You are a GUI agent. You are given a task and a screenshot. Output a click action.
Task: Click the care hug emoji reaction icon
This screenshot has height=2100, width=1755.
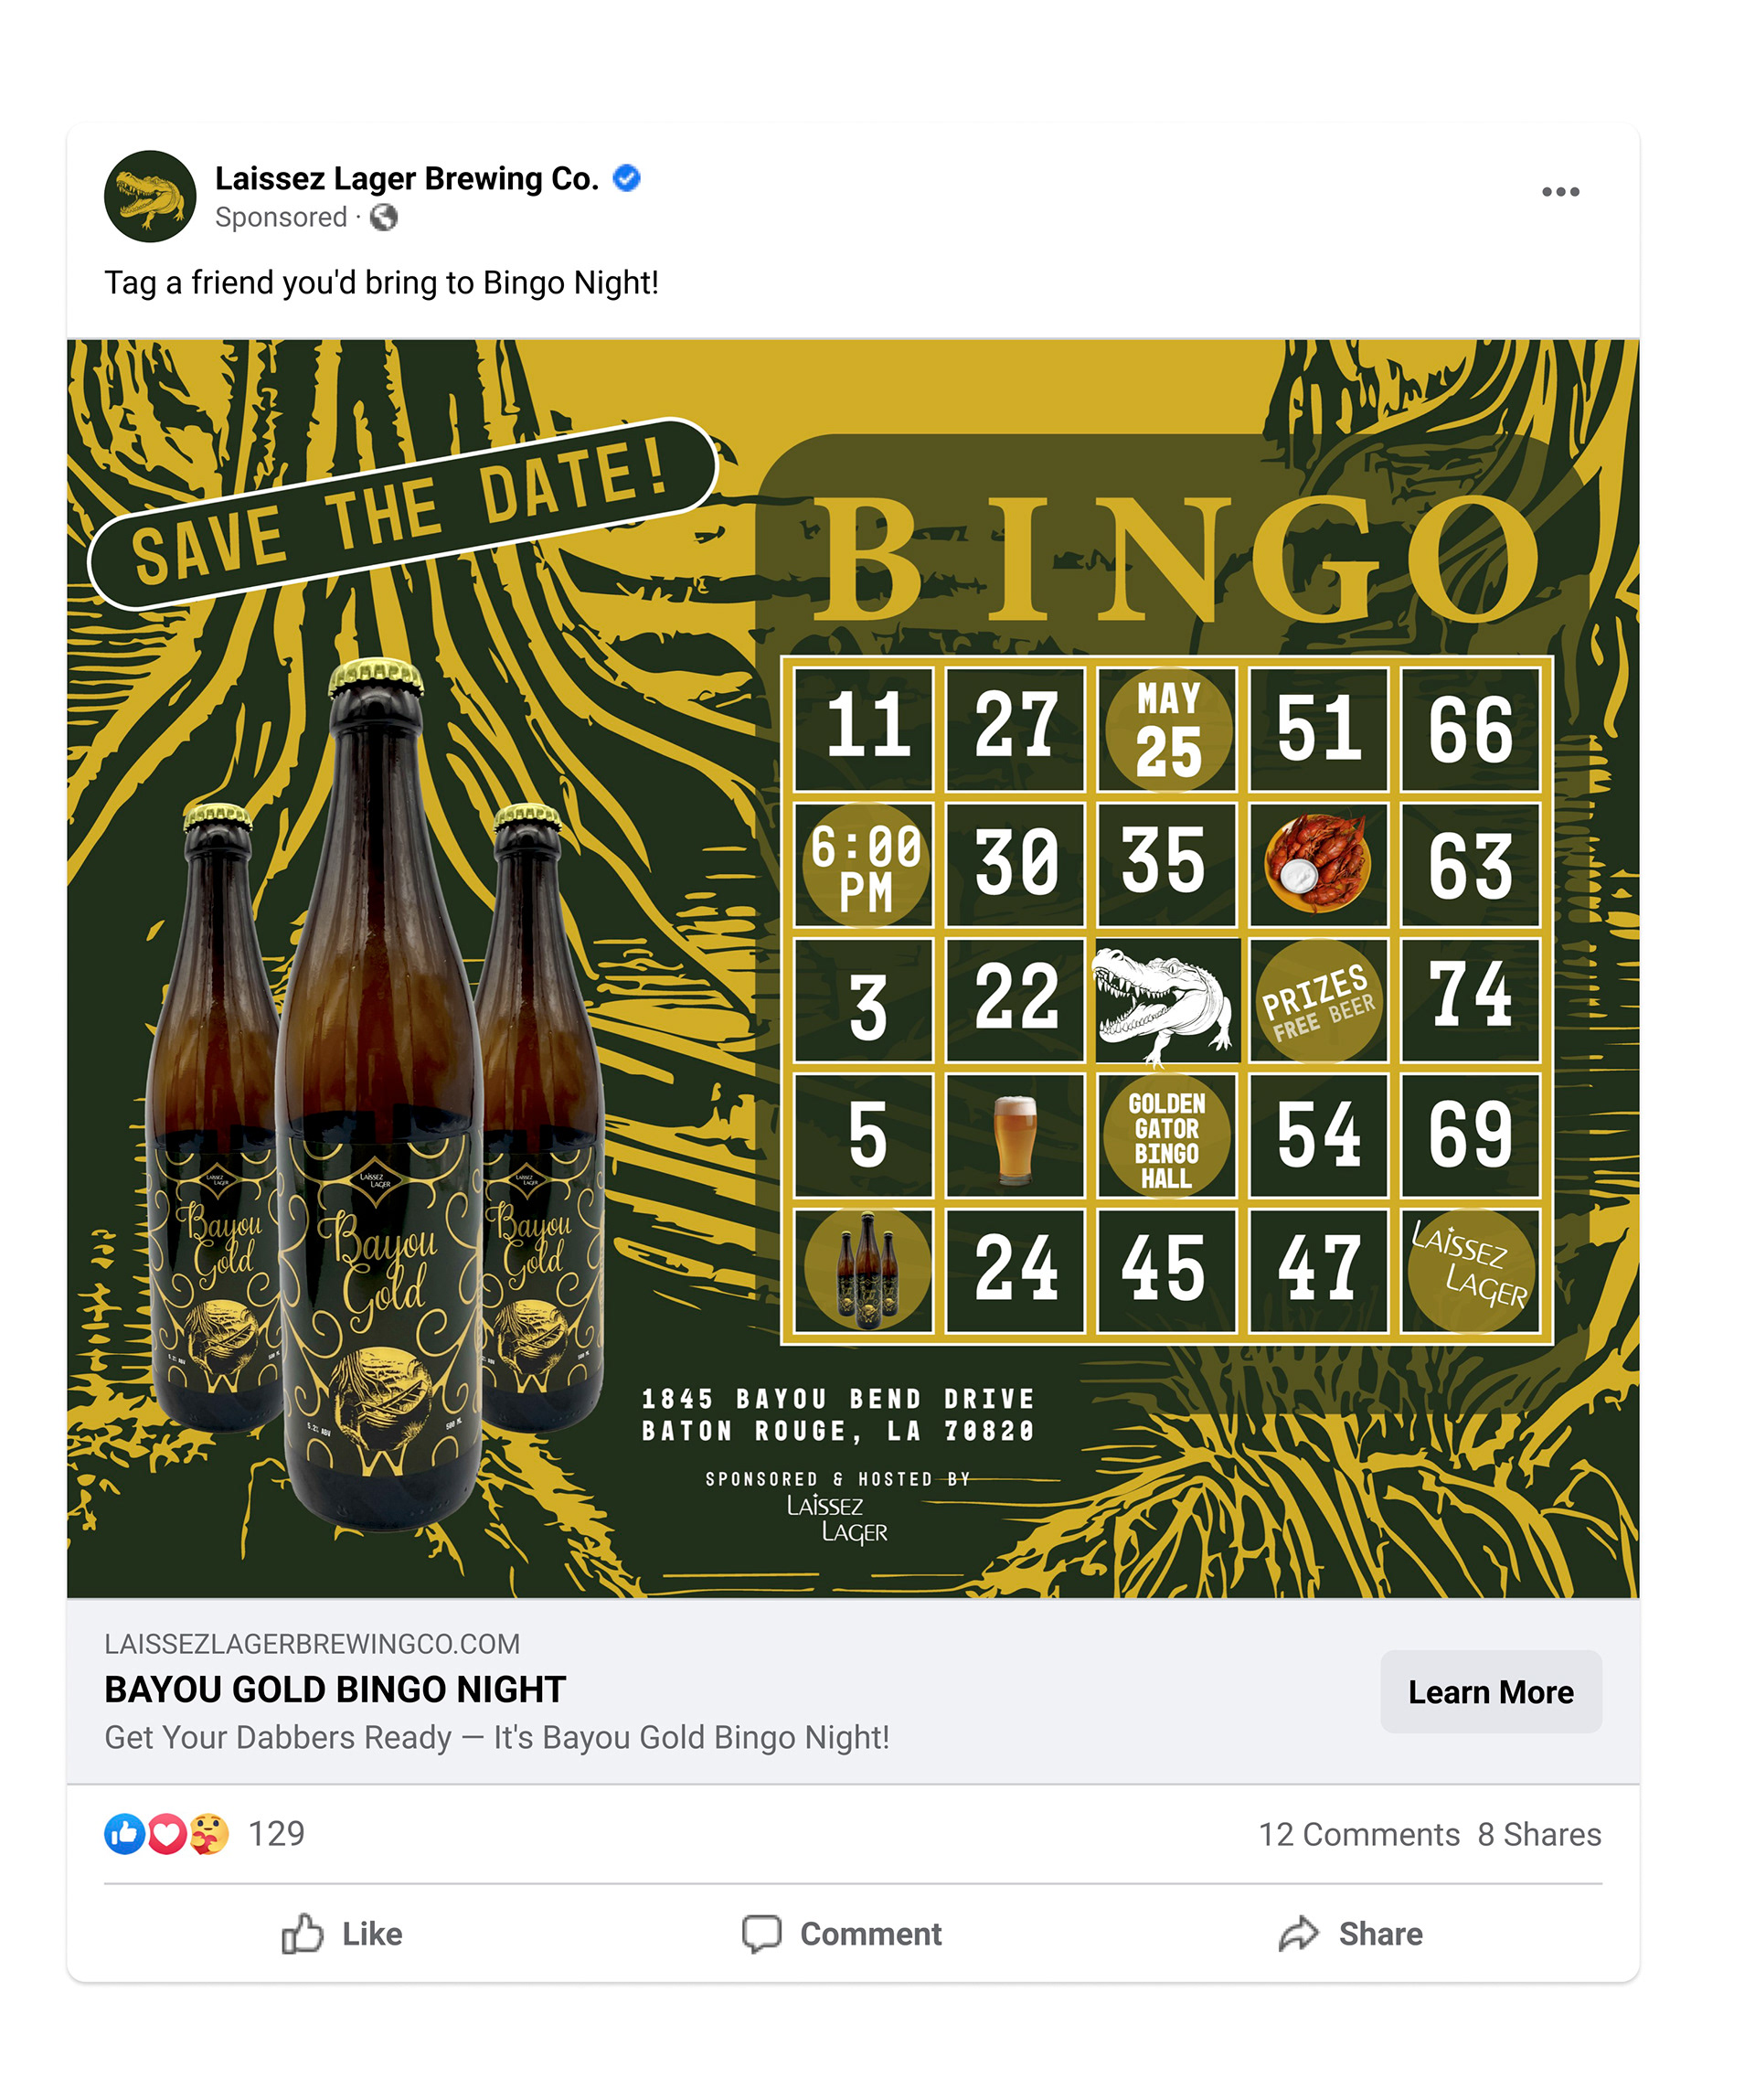click(x=209, y=1834)
